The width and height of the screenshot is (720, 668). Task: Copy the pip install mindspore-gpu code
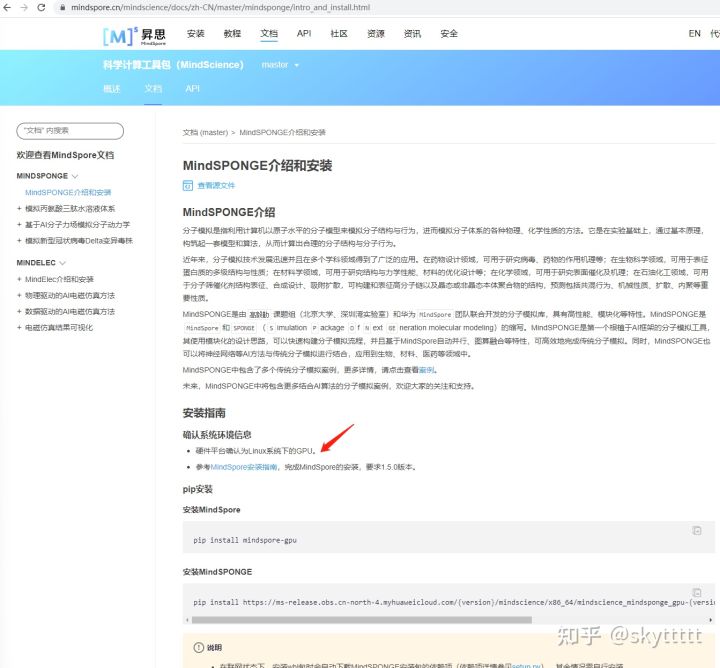697,530
